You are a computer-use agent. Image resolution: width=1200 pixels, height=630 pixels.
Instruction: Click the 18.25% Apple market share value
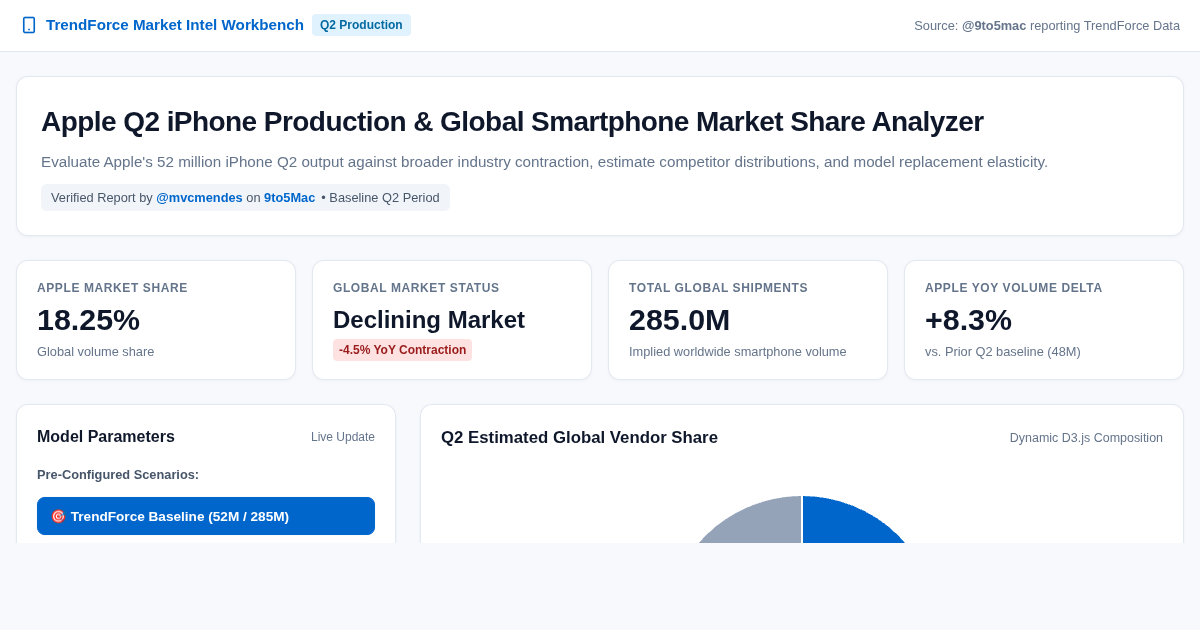tap(88, 320)
